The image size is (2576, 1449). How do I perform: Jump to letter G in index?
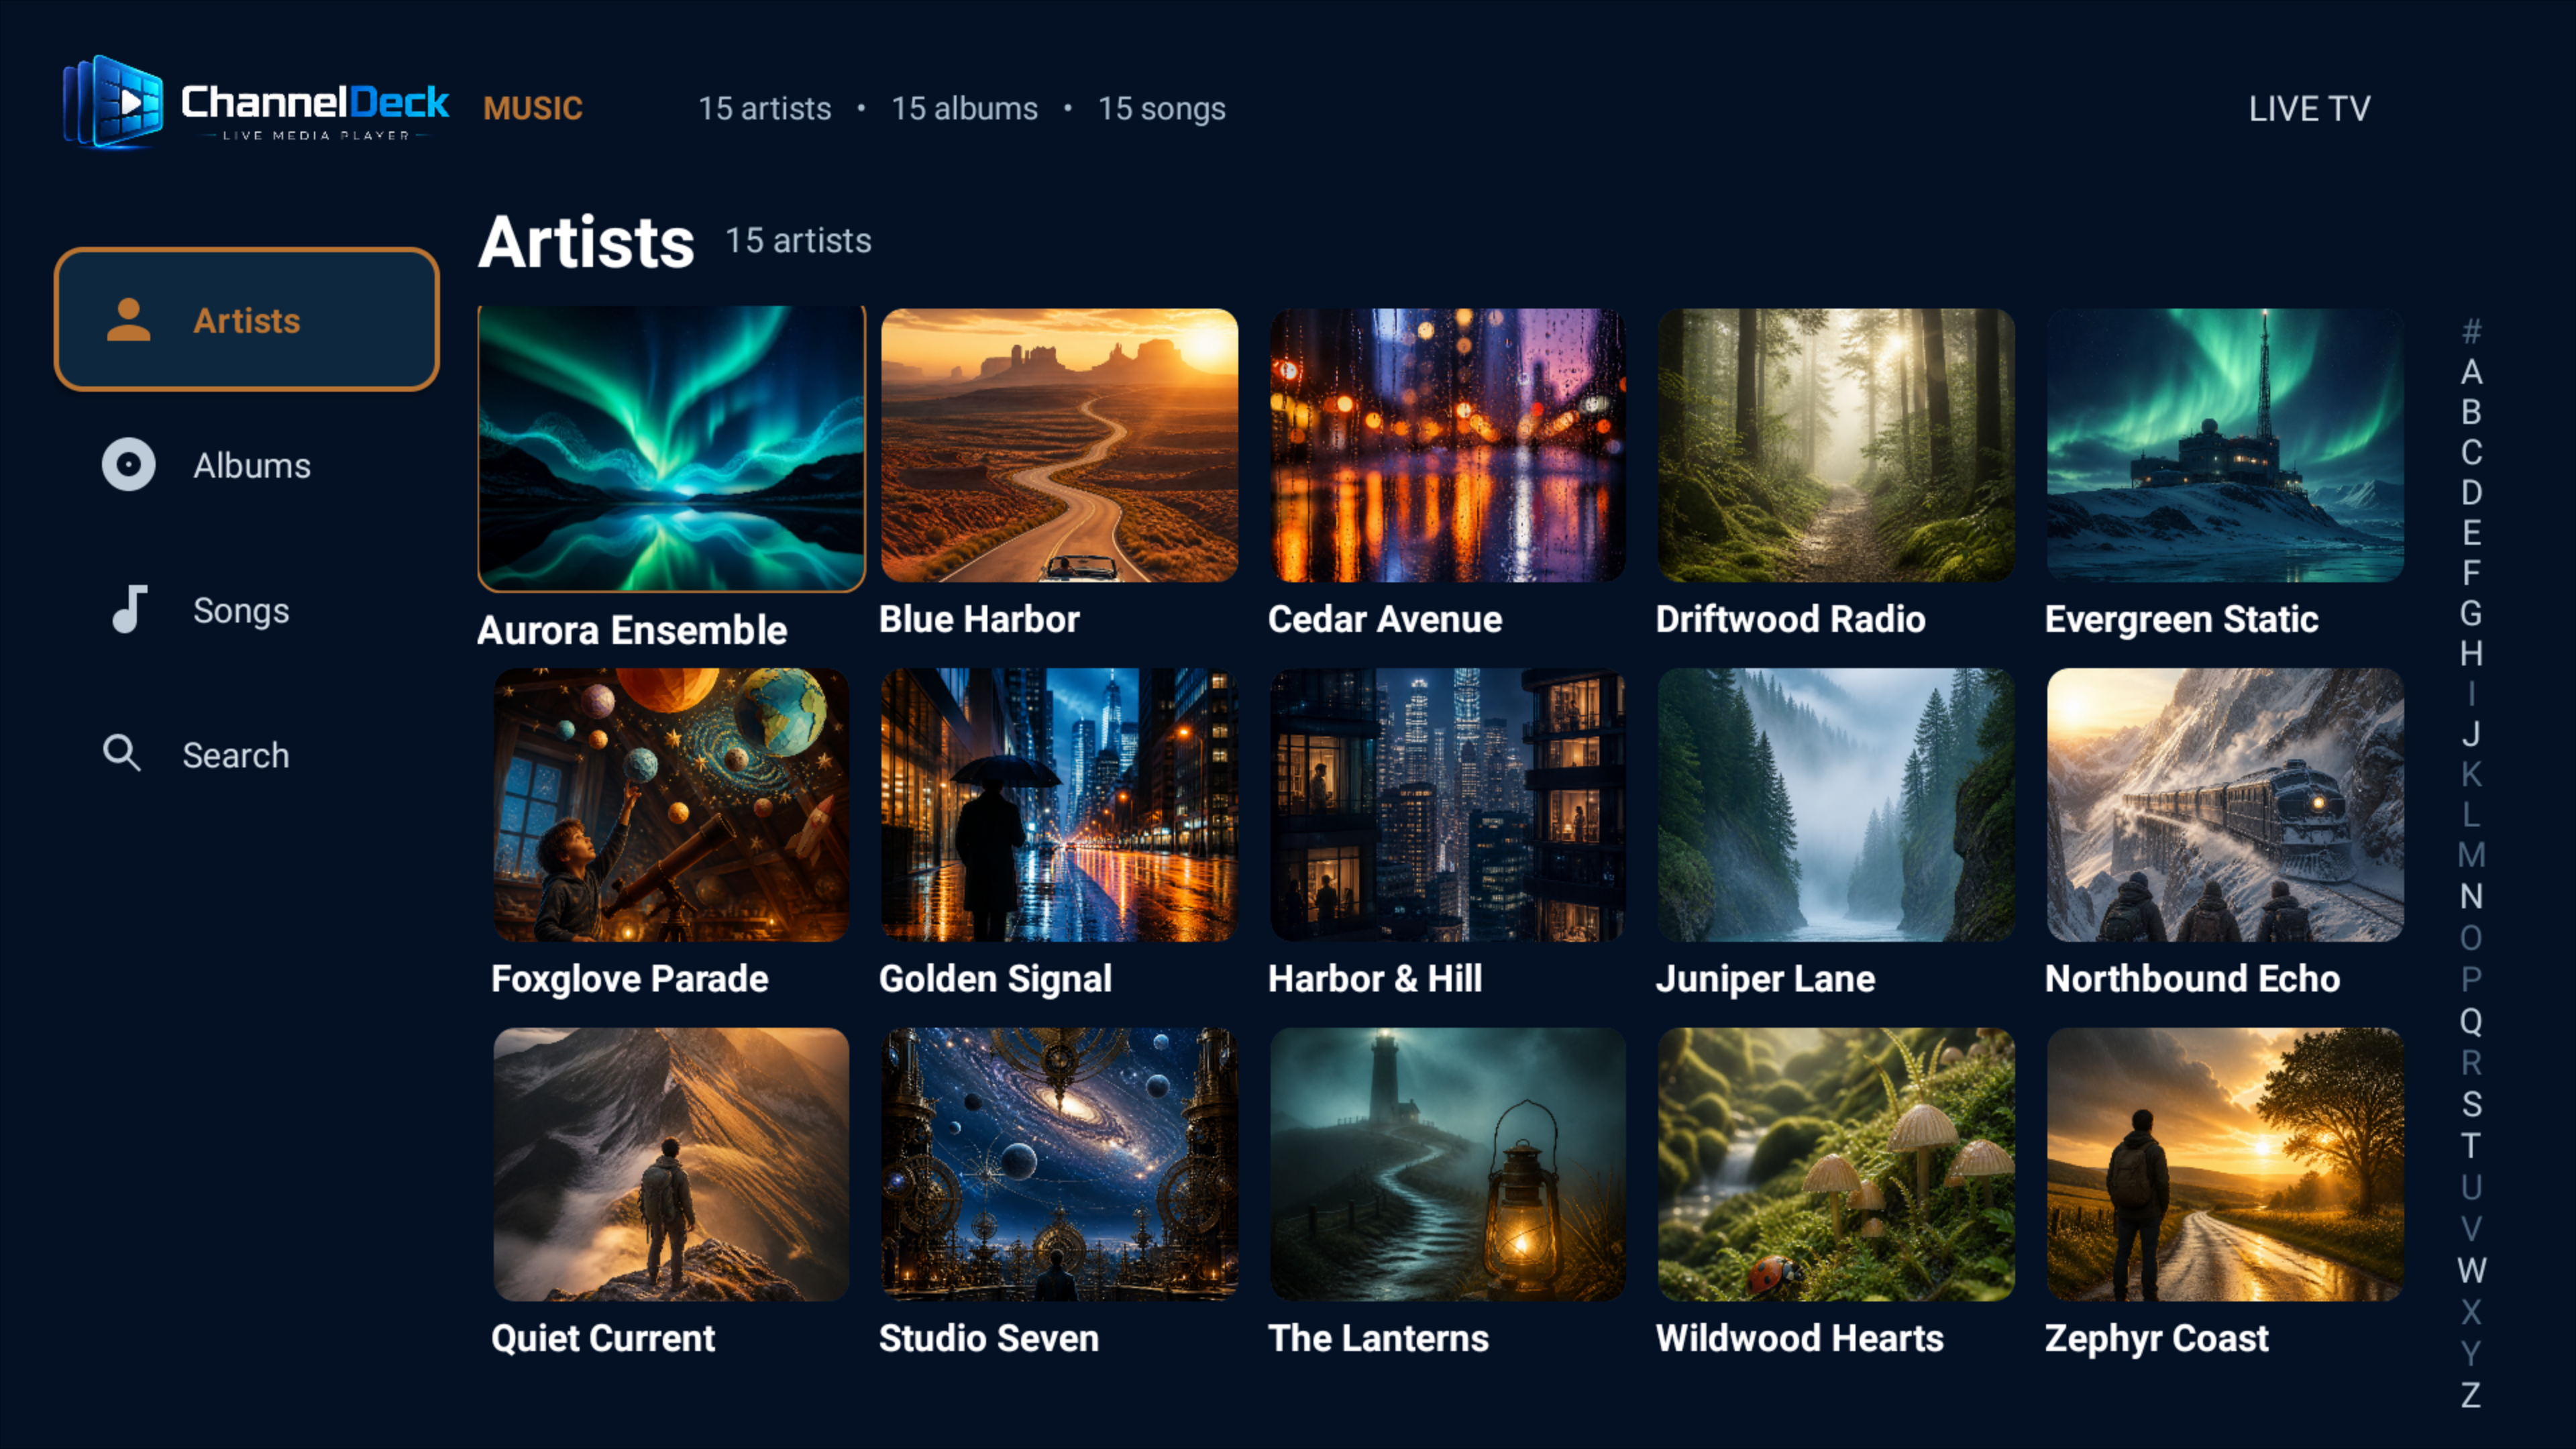pos(2471,613)
